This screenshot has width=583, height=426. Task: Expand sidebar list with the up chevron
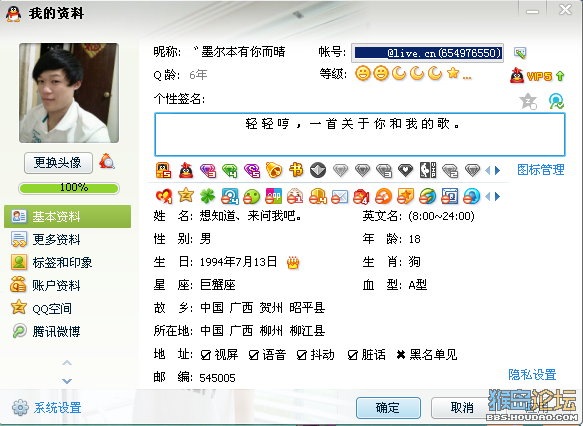[x=67, y=363]
